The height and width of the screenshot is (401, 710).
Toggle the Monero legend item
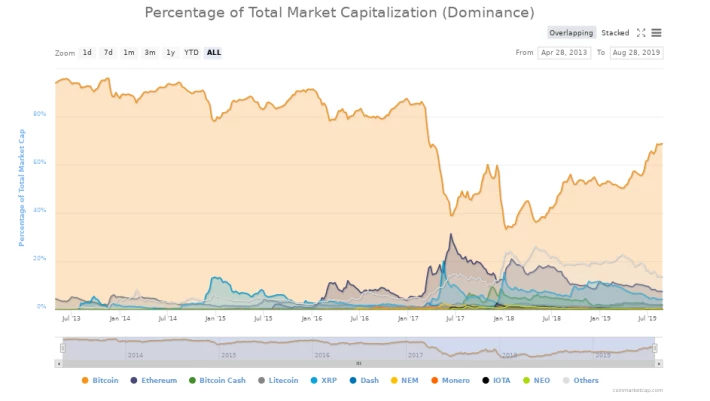[x=450, y=381]
